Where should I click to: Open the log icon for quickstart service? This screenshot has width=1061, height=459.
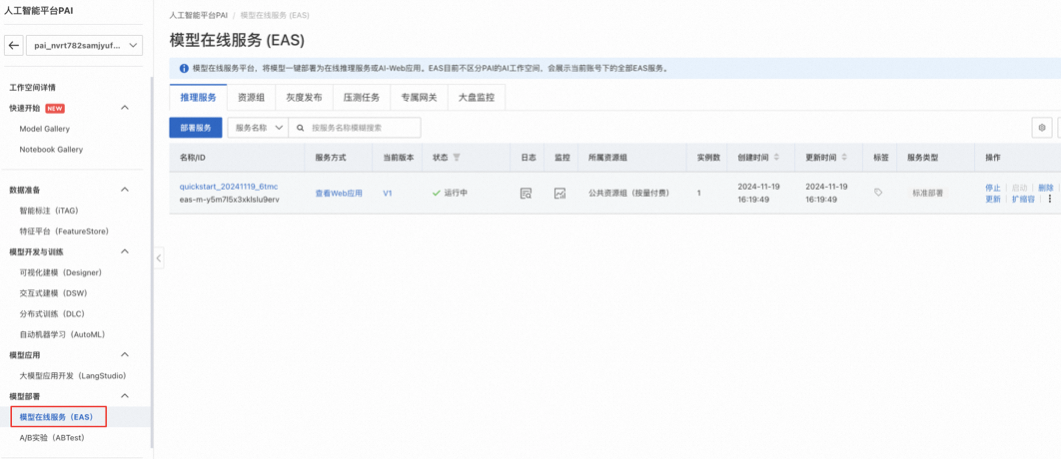tap(526, 193)
